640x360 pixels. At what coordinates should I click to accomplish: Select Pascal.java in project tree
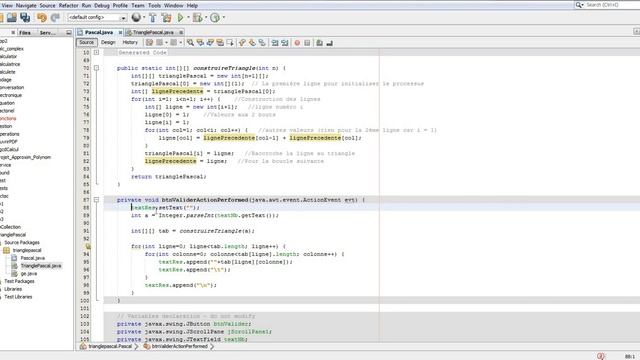(x=33, y=258)
